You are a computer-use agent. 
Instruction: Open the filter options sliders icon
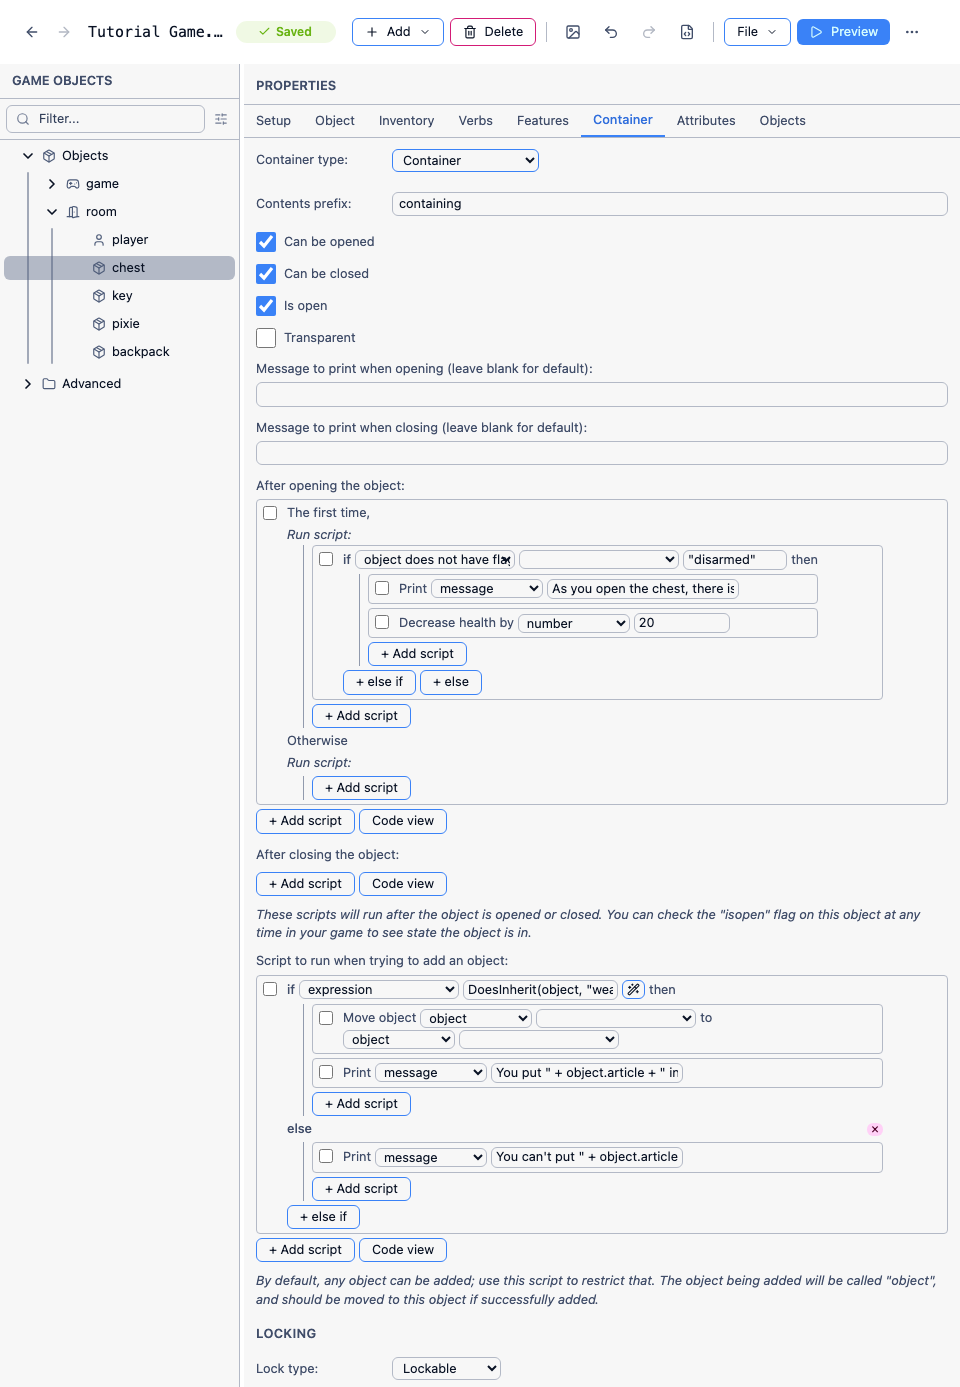click(x=221, y=119)
